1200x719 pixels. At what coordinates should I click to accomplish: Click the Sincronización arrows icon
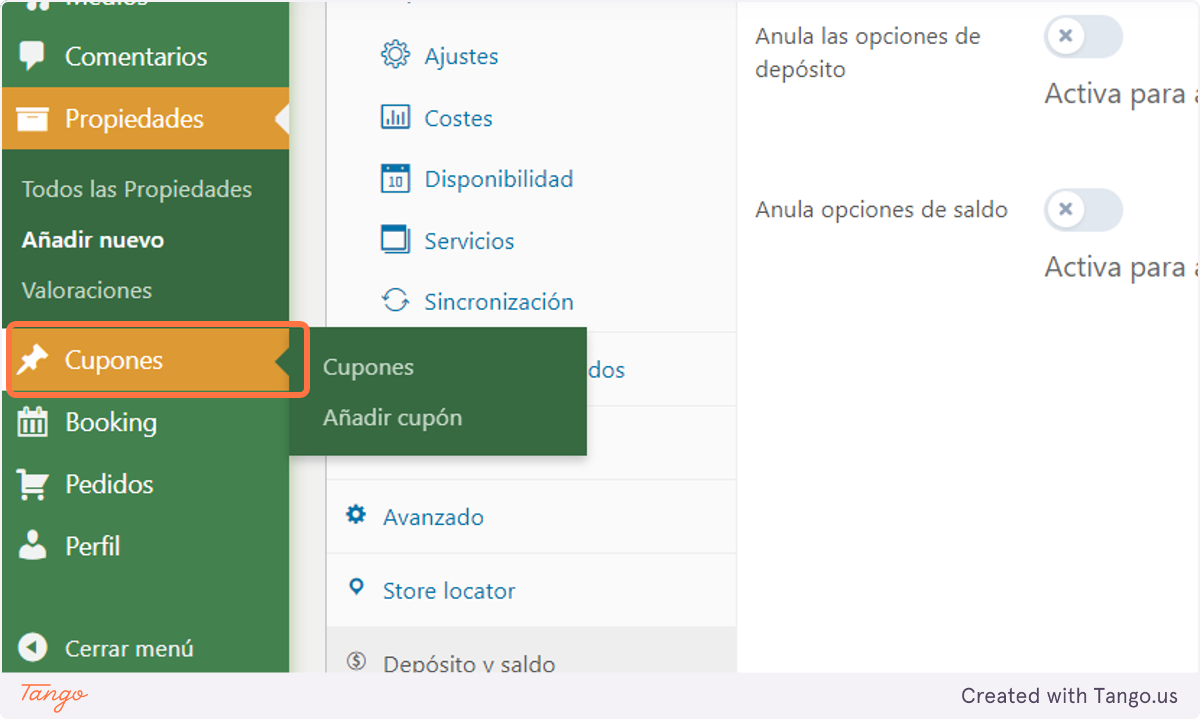(x=396, y=301)
